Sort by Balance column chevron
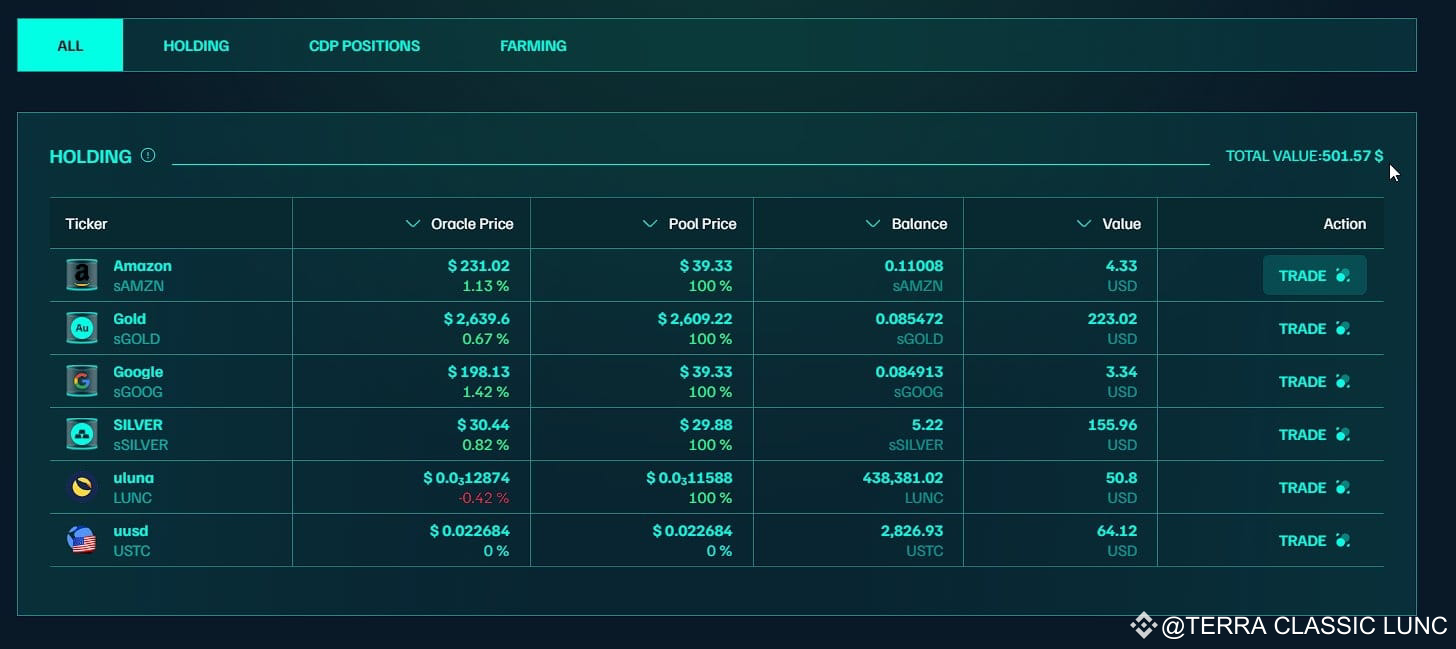 pos(873,224)
